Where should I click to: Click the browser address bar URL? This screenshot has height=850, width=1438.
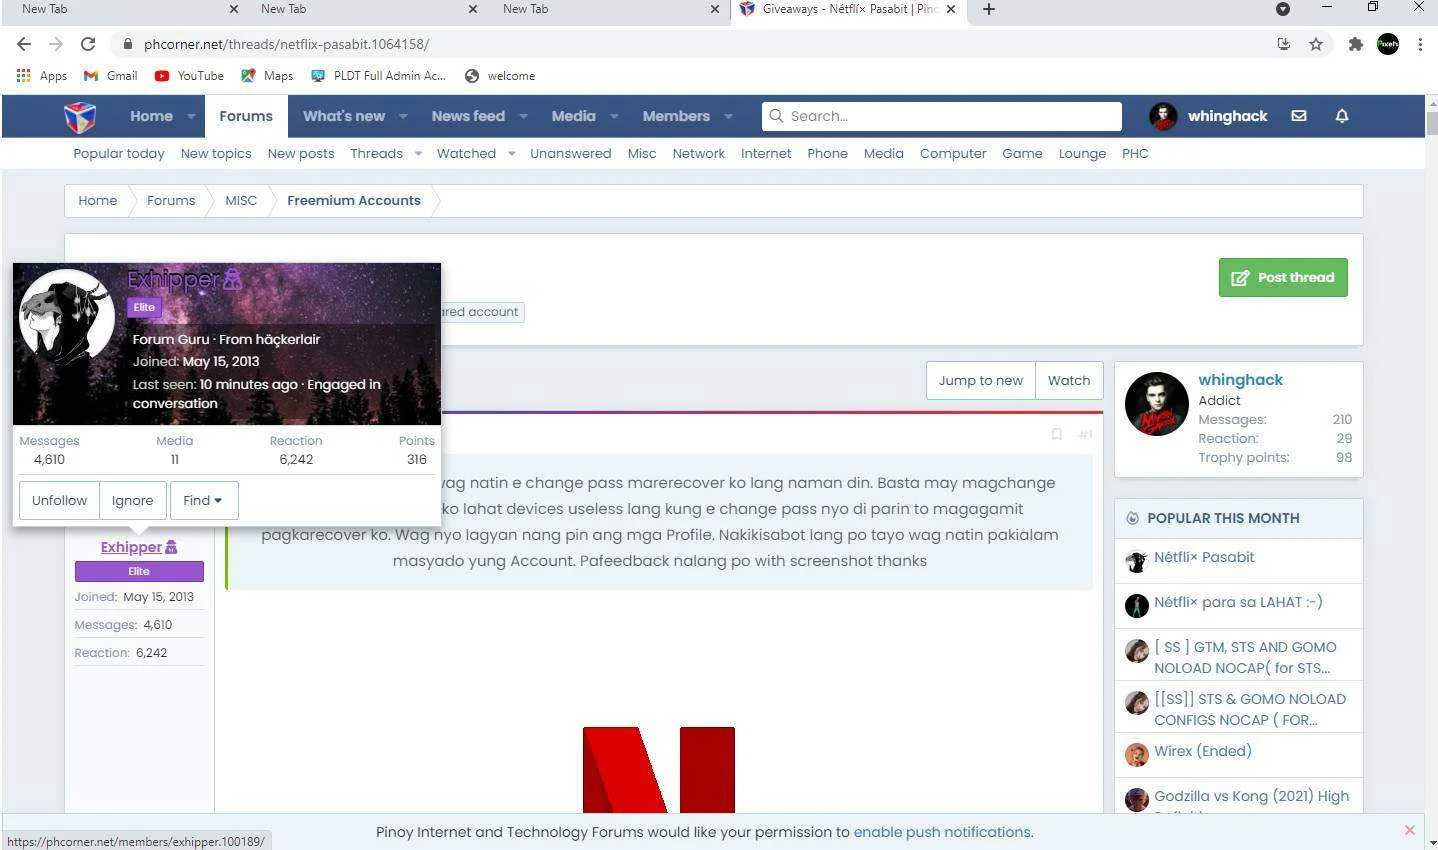point(286,44)
